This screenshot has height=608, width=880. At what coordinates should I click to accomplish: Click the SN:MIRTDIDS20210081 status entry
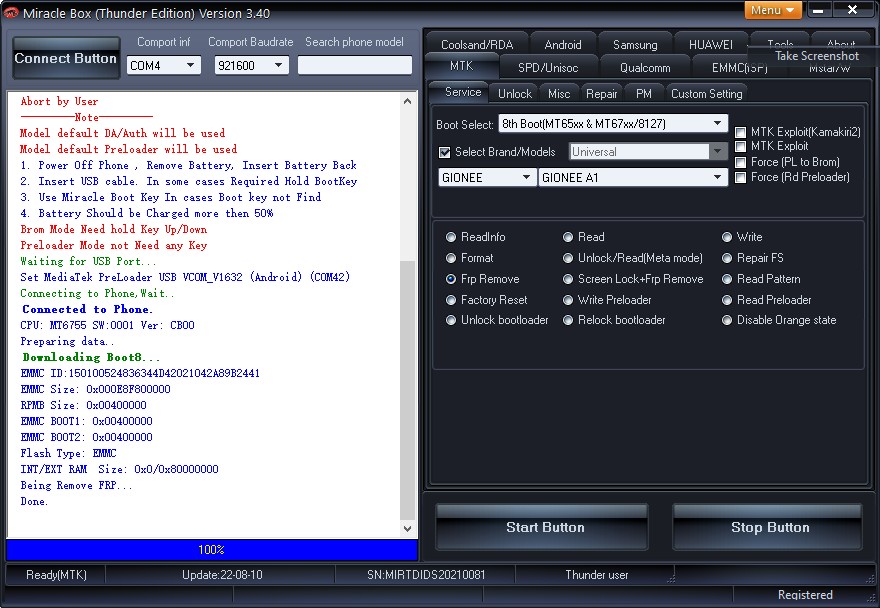[x=426, y=575]
